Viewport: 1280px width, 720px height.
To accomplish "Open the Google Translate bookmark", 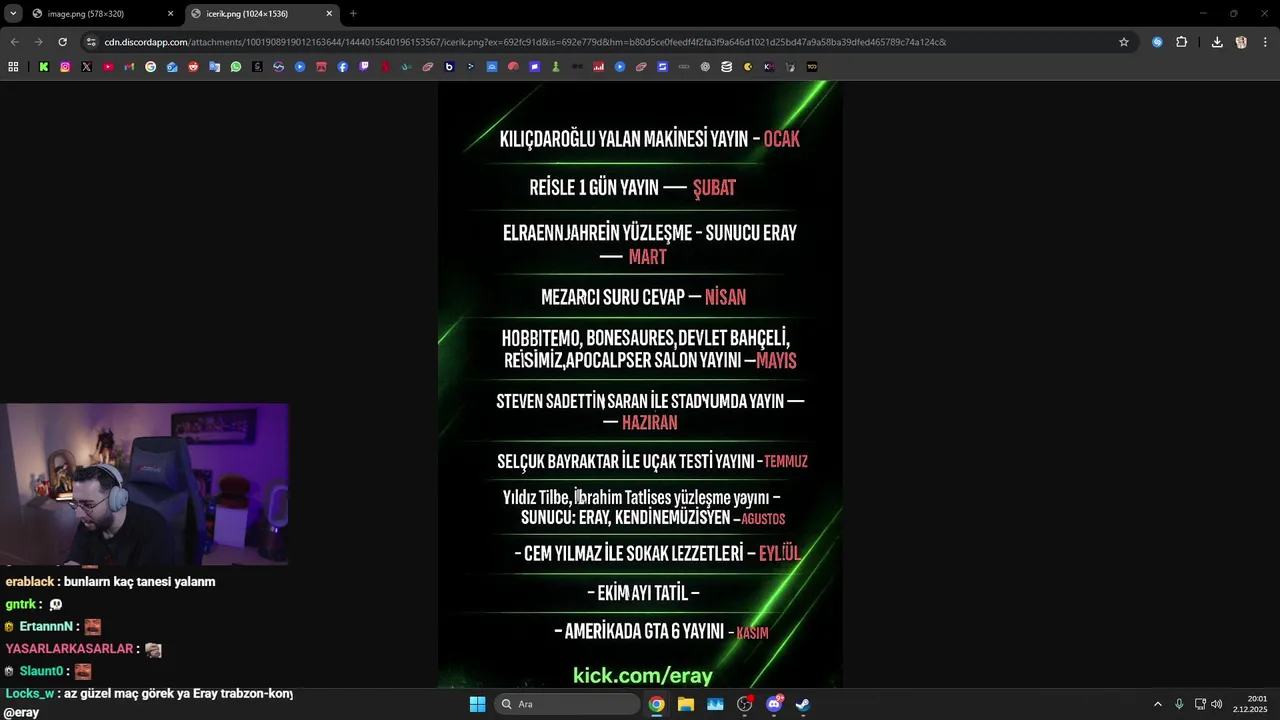I will 214,67.
